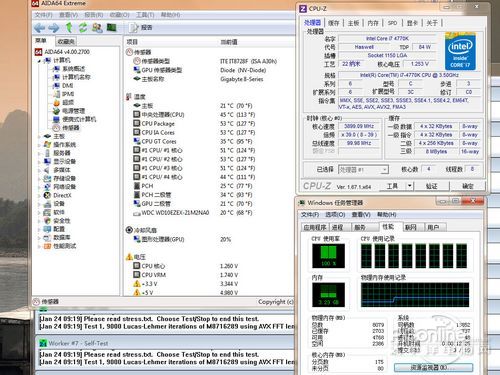This screenshot has width=500, height=375.
Task: Expand the 操作系统 tree node
Action: tap(39, 145)
